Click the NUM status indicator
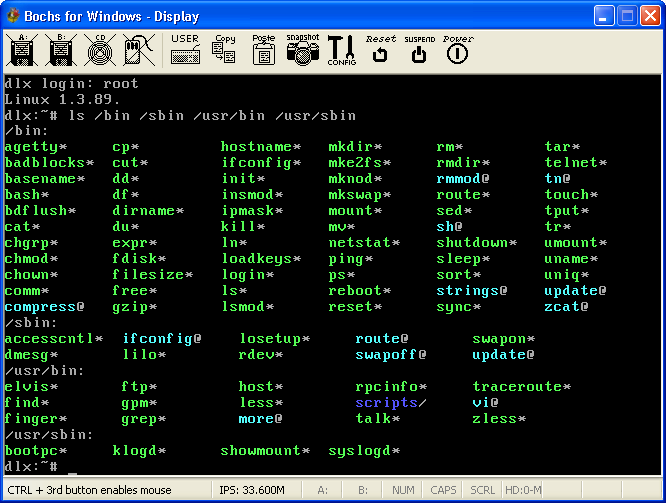 [x=403, y=490]
